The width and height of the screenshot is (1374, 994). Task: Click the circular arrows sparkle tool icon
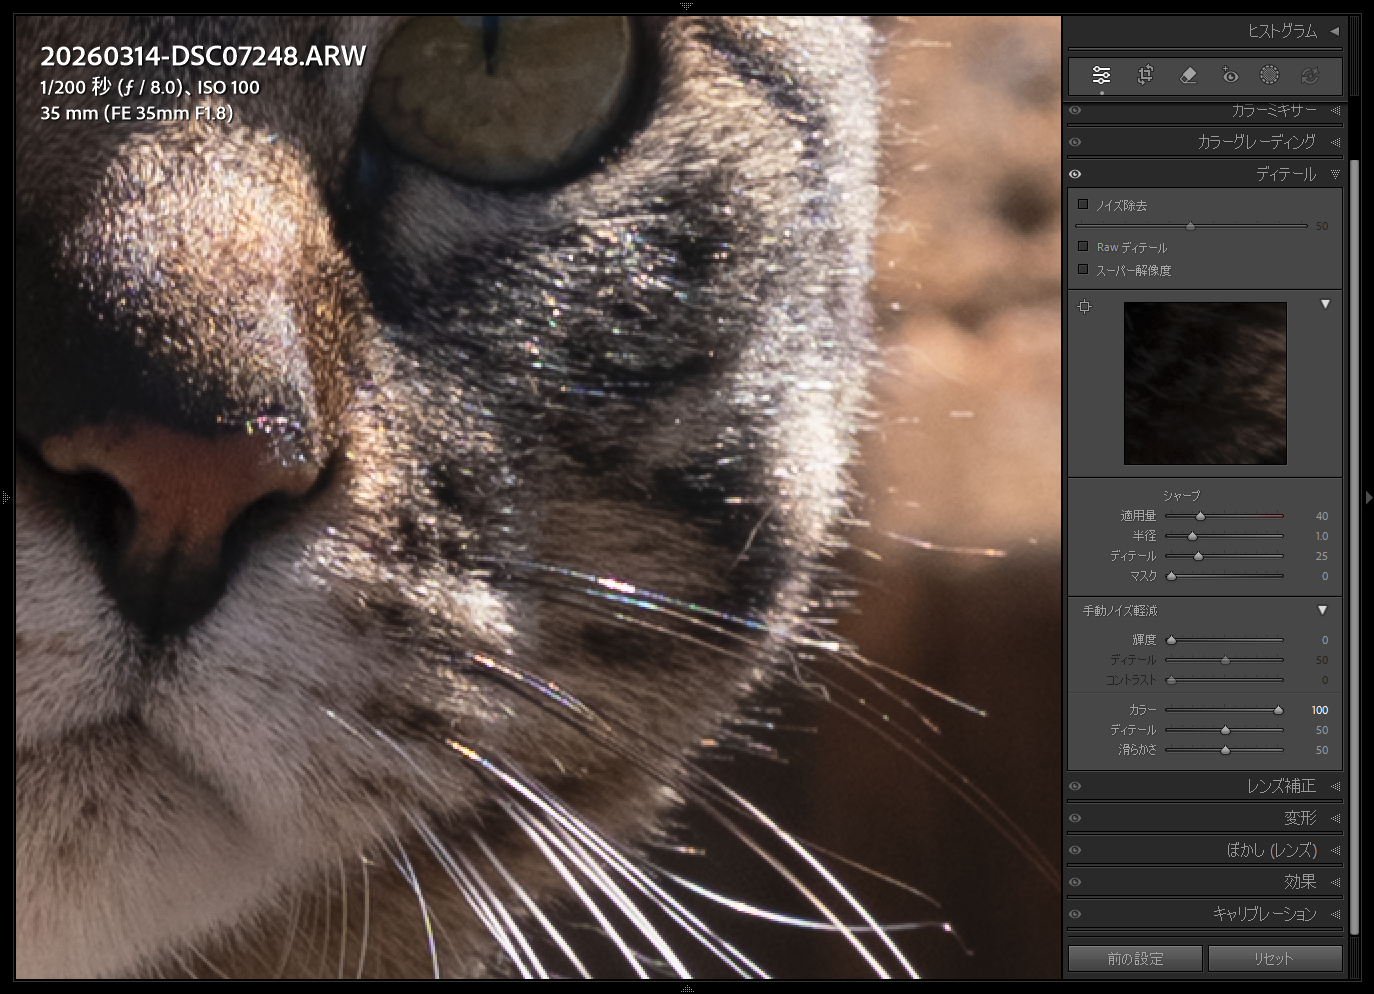click(x=1310, y=75)
